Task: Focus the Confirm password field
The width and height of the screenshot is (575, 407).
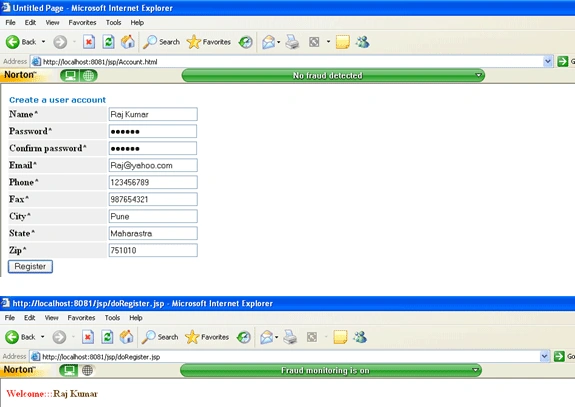Action: [x=153, y=148]
